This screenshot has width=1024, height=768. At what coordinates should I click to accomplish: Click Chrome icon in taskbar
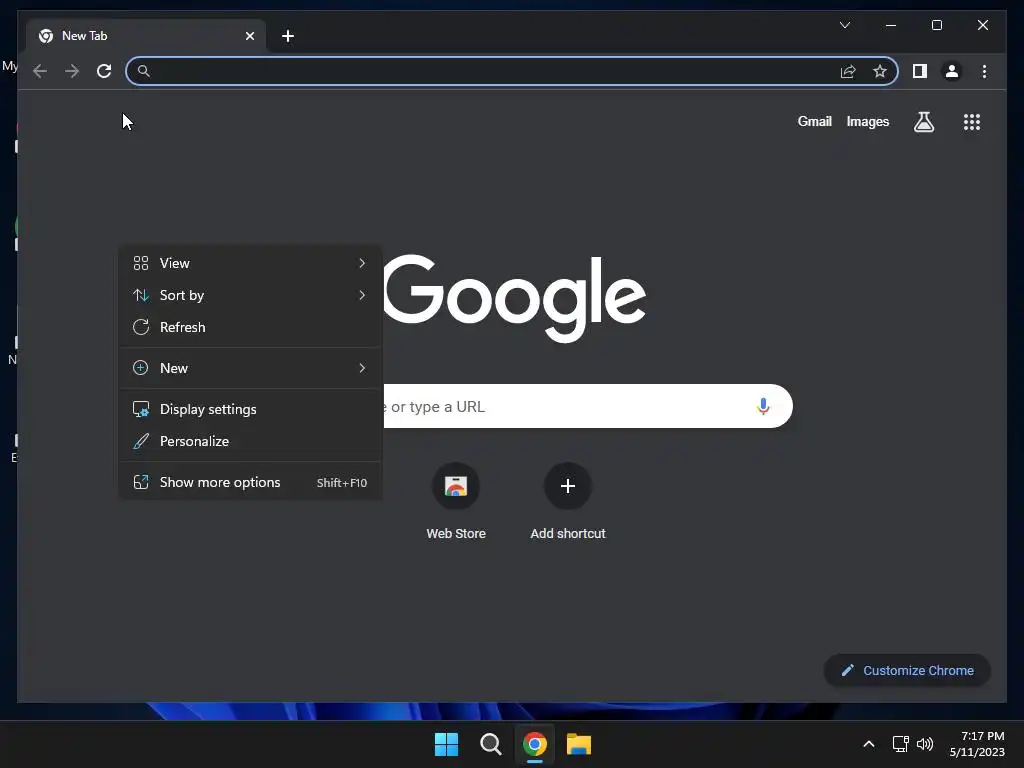pos(535,744)
